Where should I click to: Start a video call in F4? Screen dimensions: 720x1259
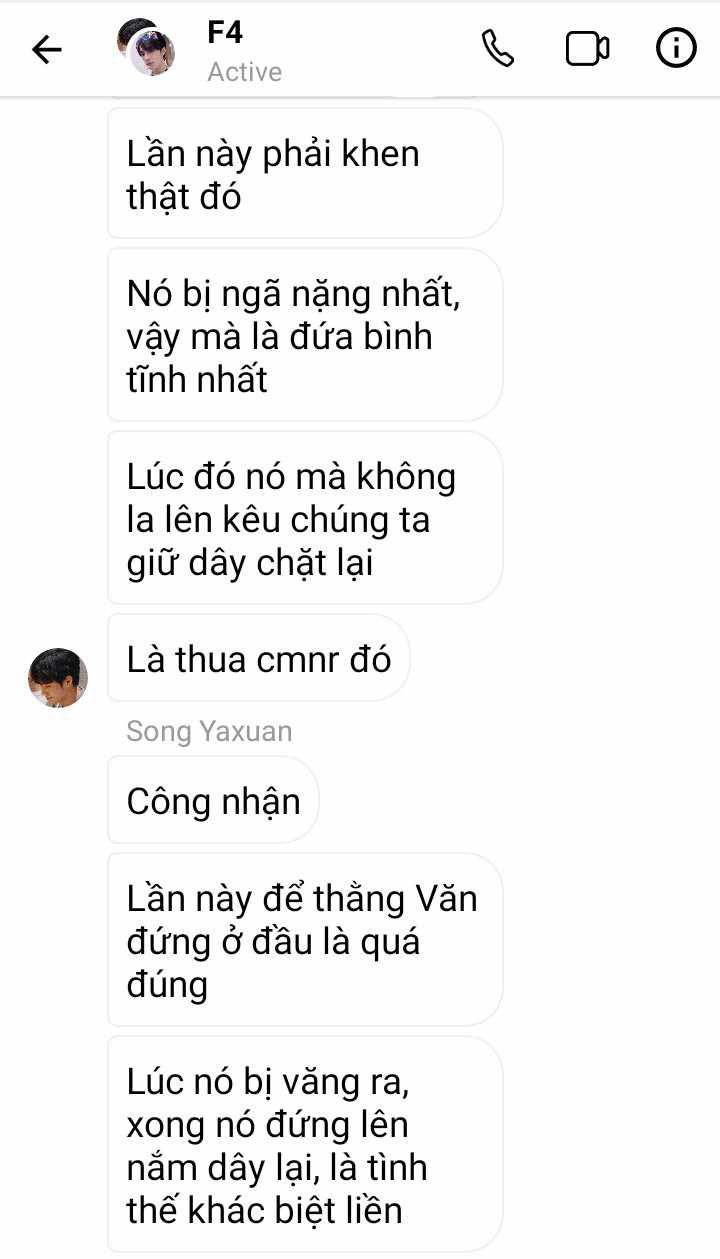click(587, 49)
